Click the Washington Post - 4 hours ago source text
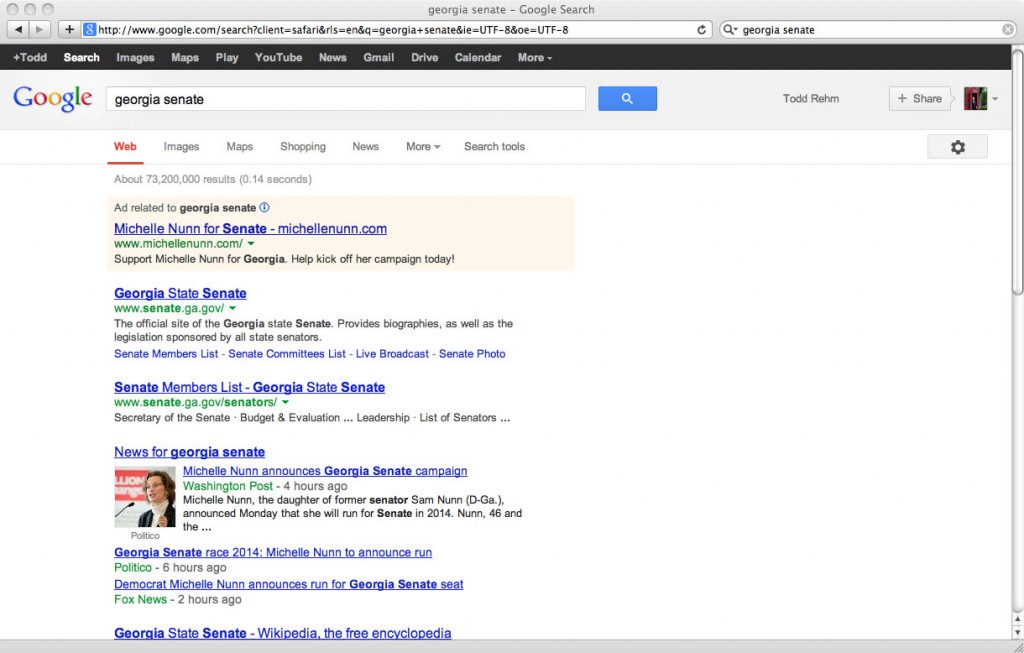This screenshot has height=653, width=1024. pos(265,486)
